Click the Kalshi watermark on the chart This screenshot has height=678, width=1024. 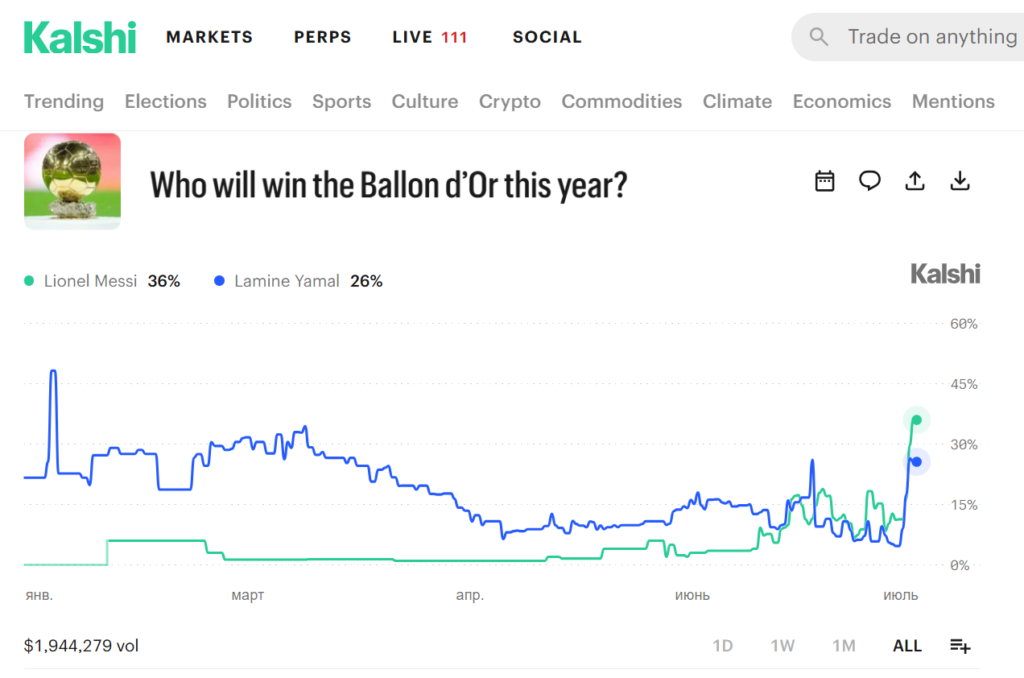click(945, 274)
